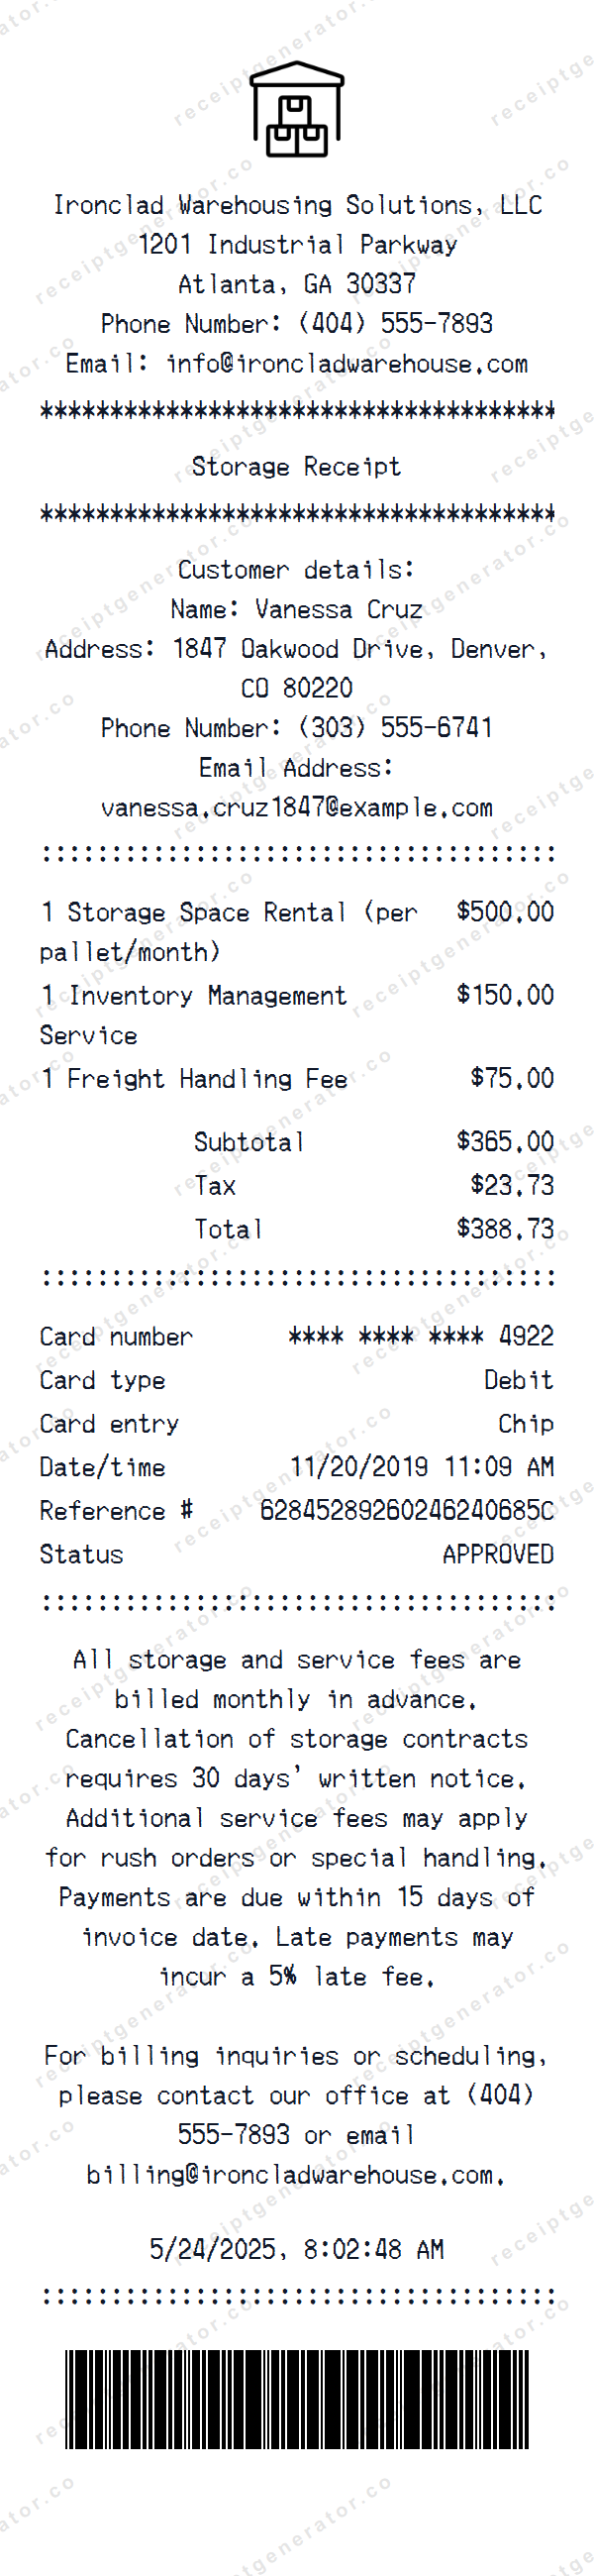Click the Total amount $388.73
Image resolution: width=594 pixels, height=2576 pixels.
pos(505,1229)
